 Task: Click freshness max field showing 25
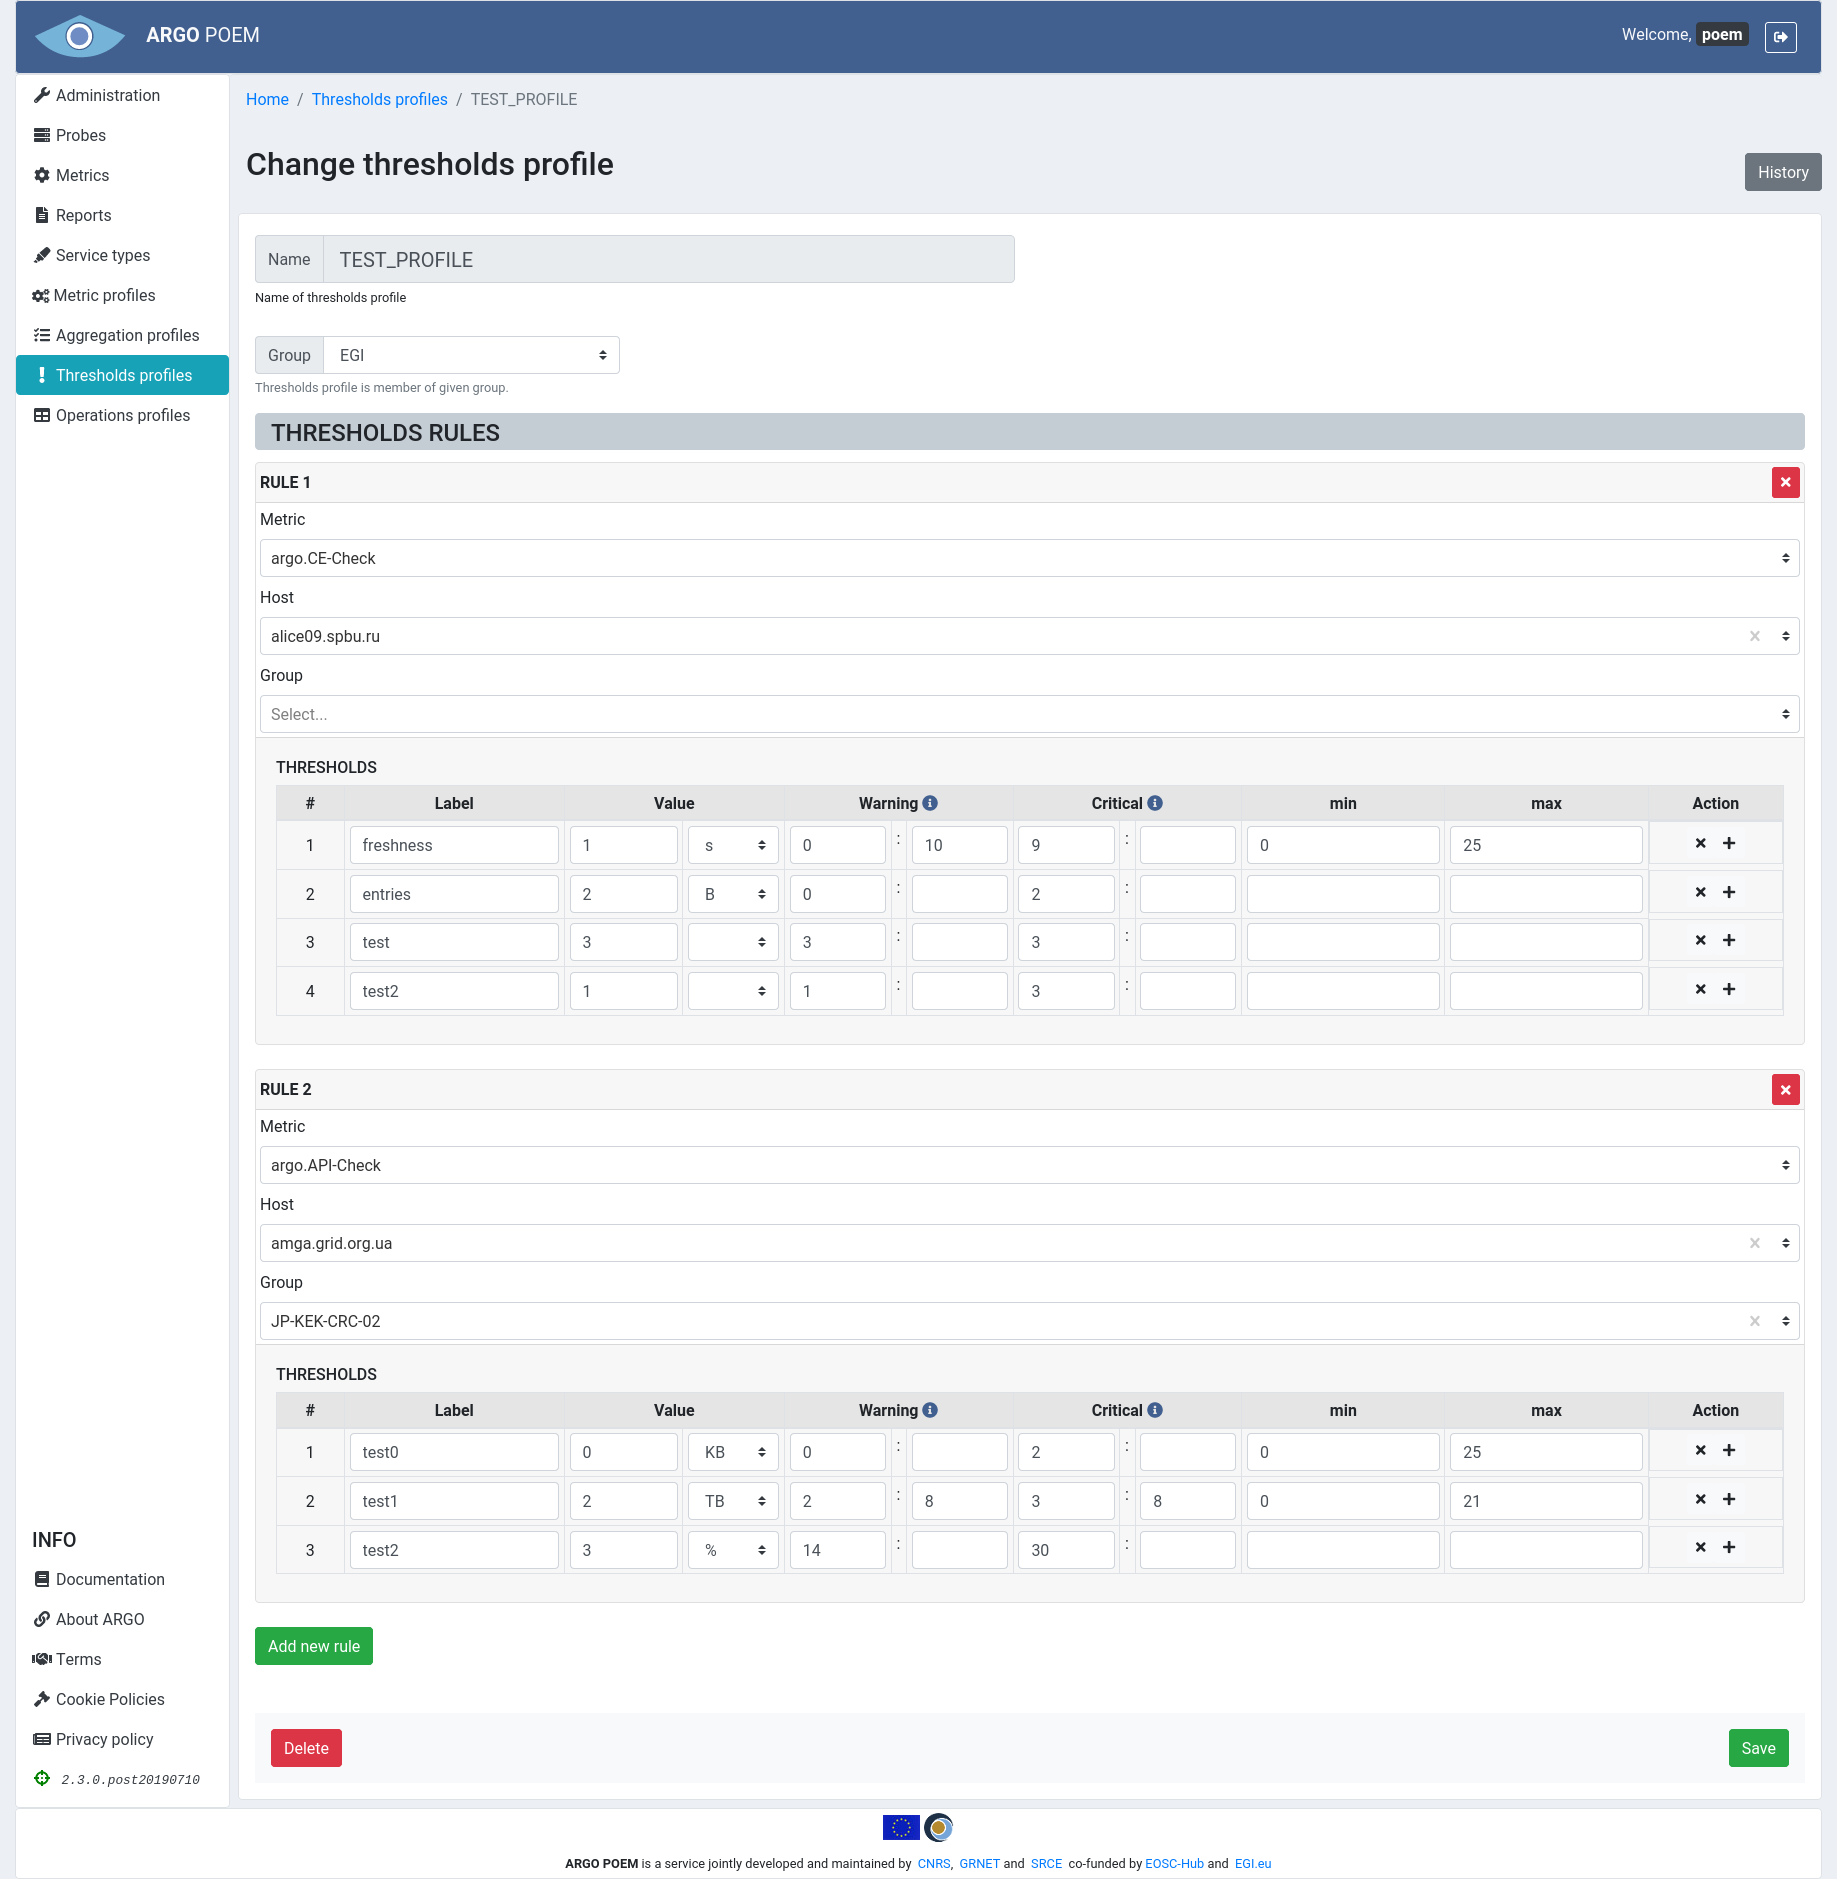tap(1546, 845)
